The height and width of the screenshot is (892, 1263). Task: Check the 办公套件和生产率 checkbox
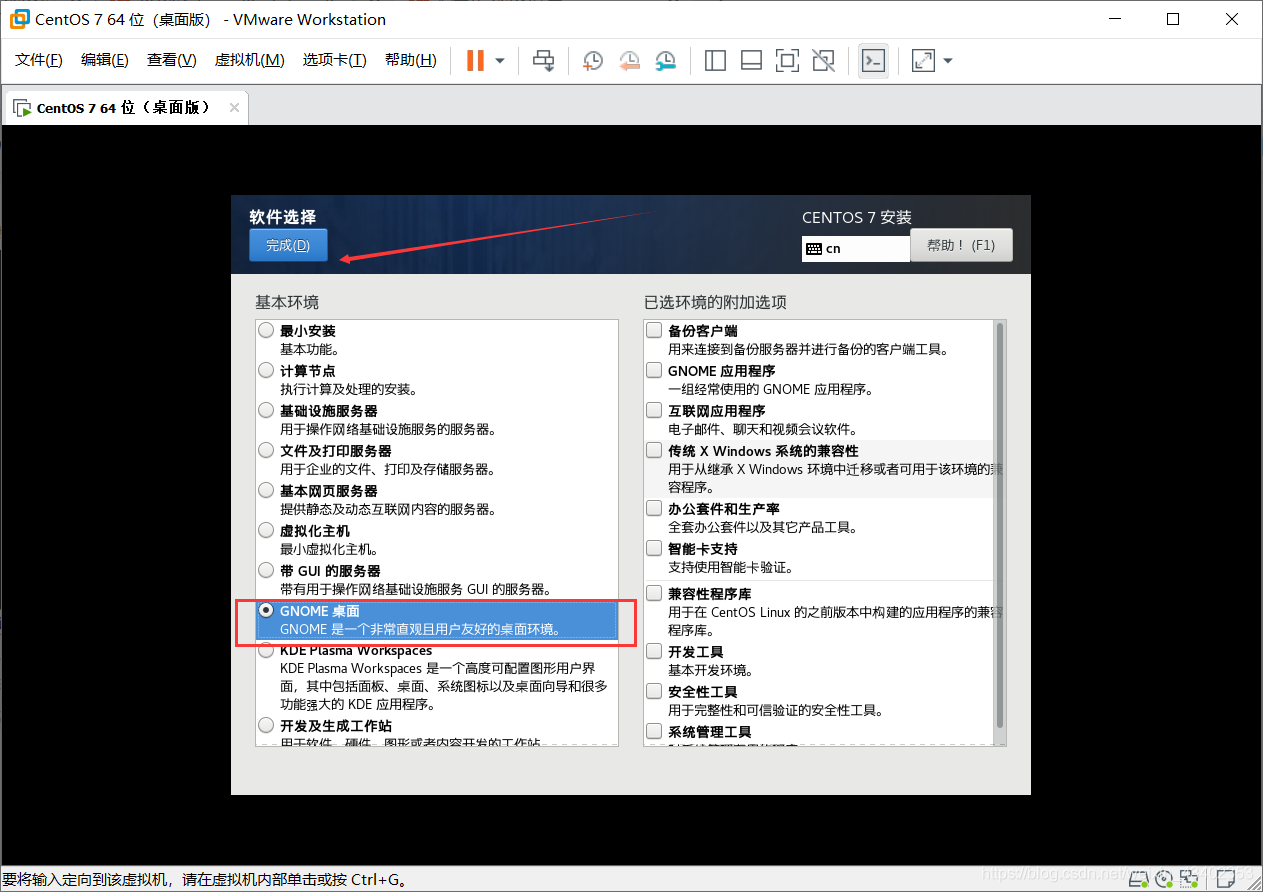tap(654, 508)
